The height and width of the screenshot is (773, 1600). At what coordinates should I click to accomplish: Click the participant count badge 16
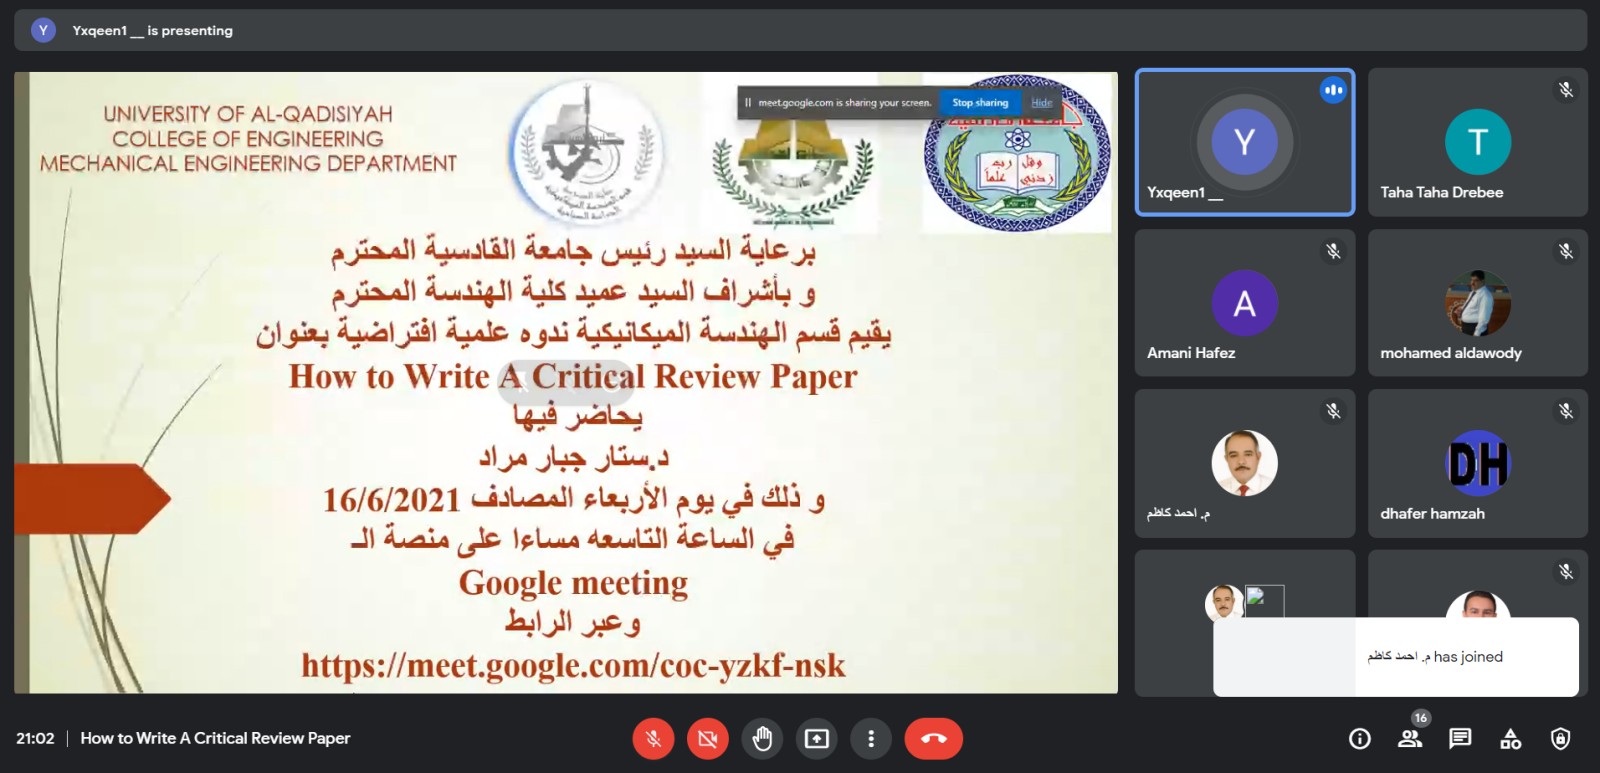pos(1421,718)
